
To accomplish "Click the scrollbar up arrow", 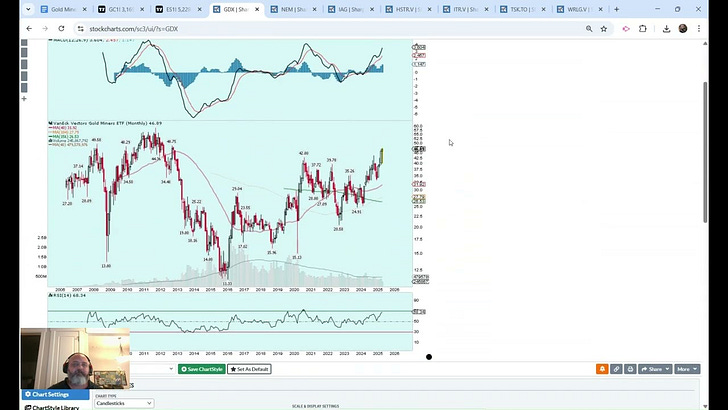I will tap(705, 43).
